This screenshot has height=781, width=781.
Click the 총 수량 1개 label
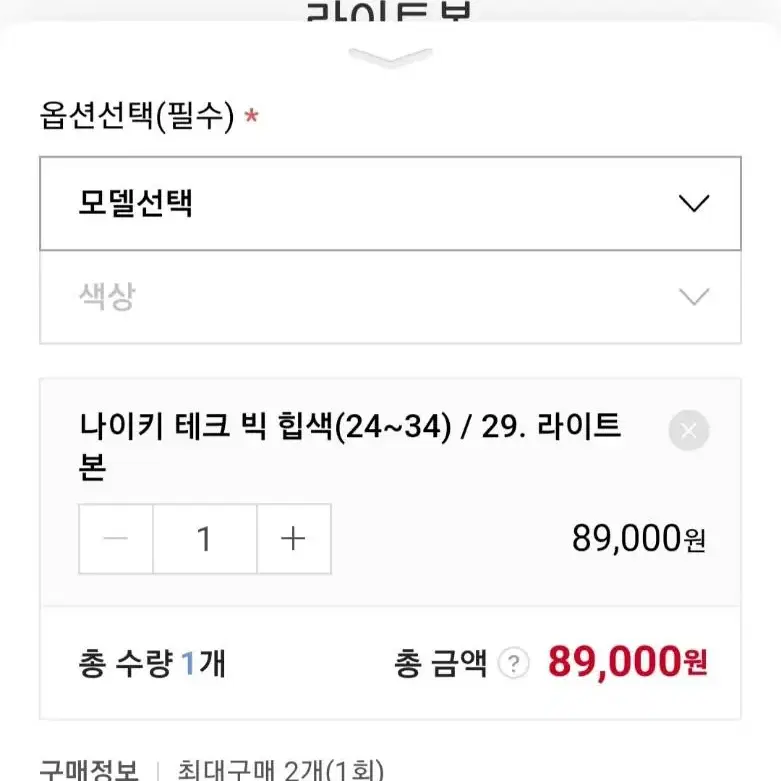(x=152, y=663)
